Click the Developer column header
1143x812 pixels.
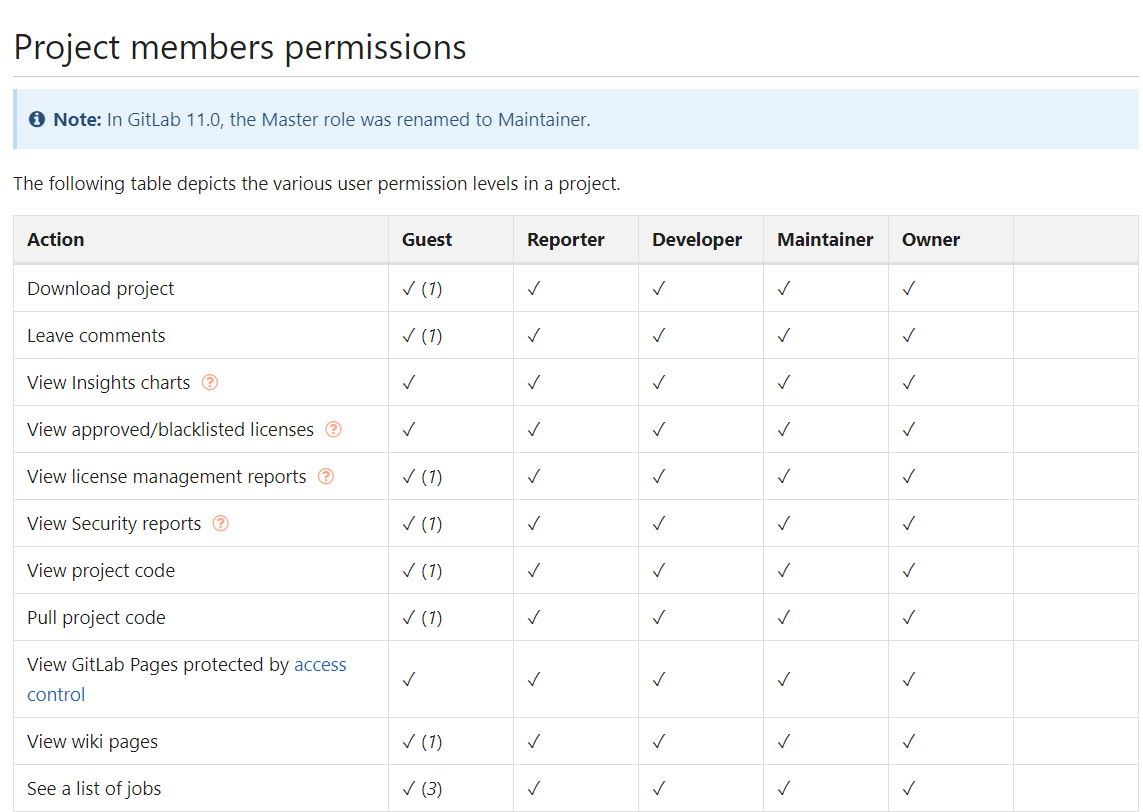[697, 239]
